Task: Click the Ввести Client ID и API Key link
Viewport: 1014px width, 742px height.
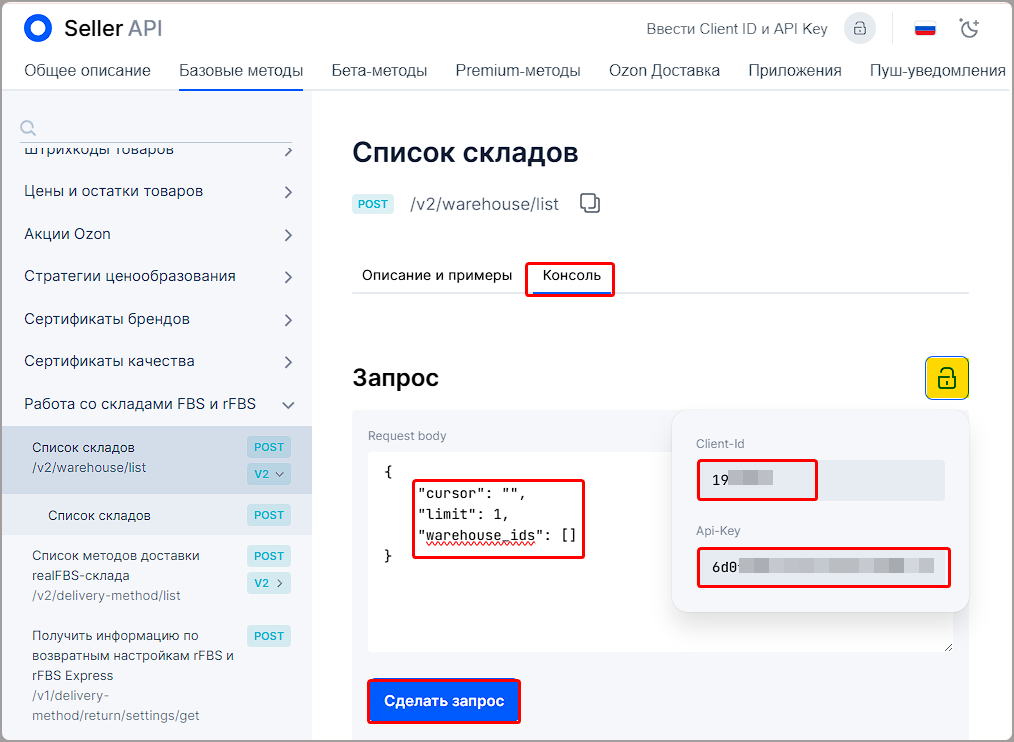Action: point(737,28)
